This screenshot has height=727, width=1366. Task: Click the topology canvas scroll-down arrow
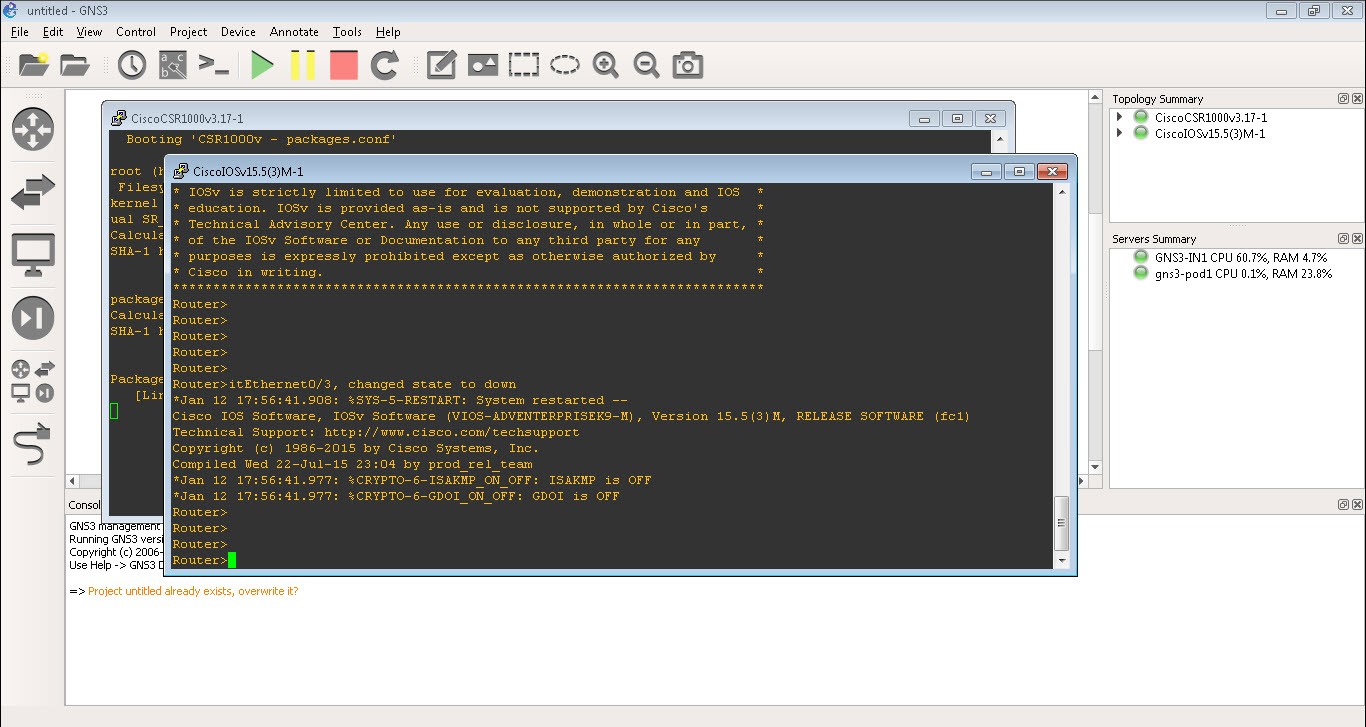(1095, 467)
